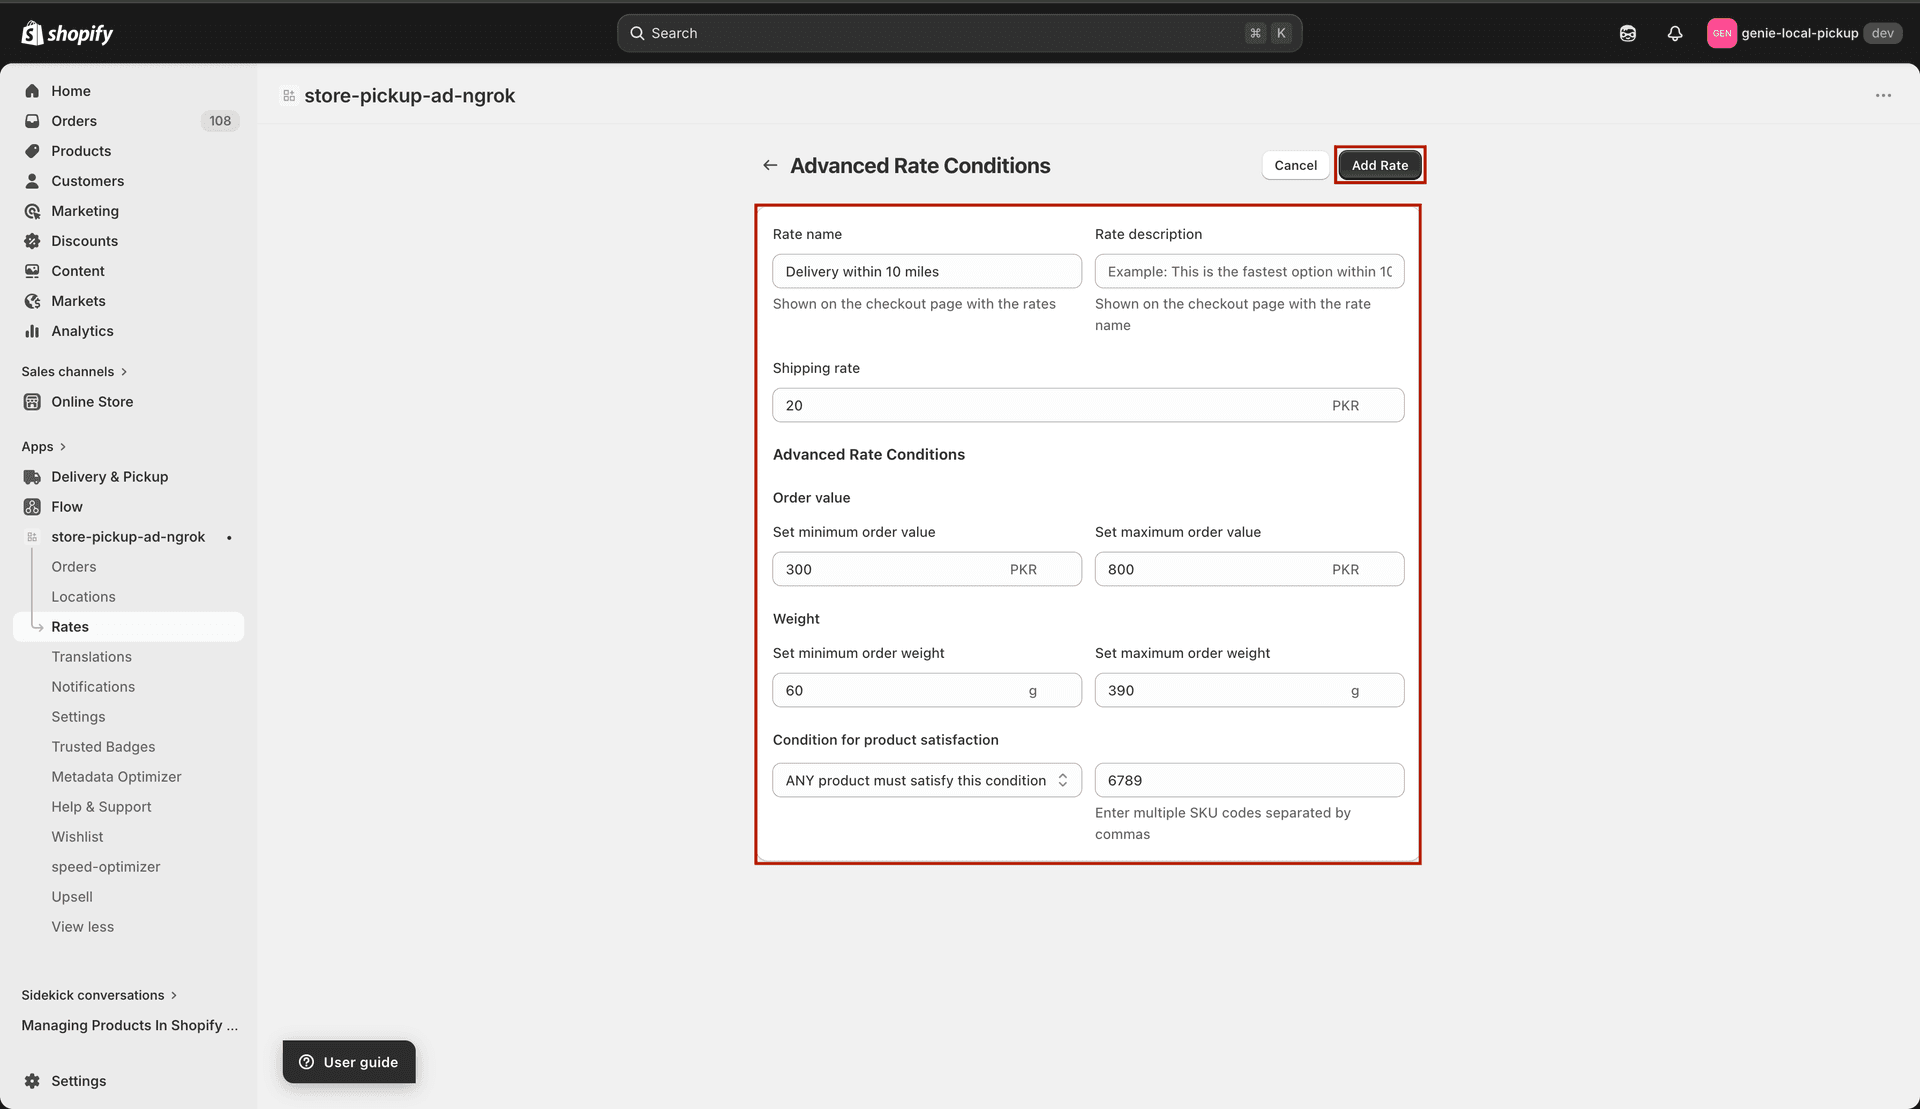This screenshot has width=1920, height=1109.
Task: Click the minimum order value field
Action: [x=927, y=569]
